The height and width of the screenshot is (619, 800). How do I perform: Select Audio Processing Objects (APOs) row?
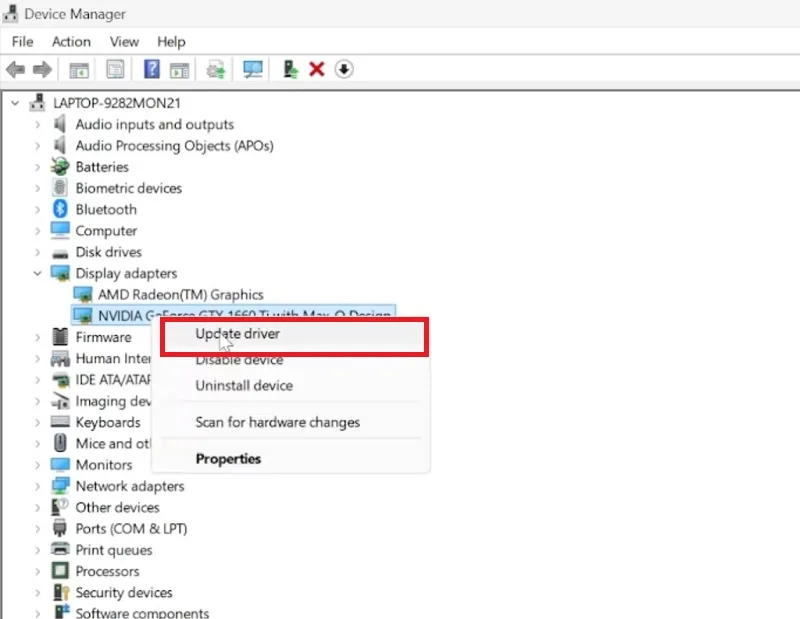[174, 146]
